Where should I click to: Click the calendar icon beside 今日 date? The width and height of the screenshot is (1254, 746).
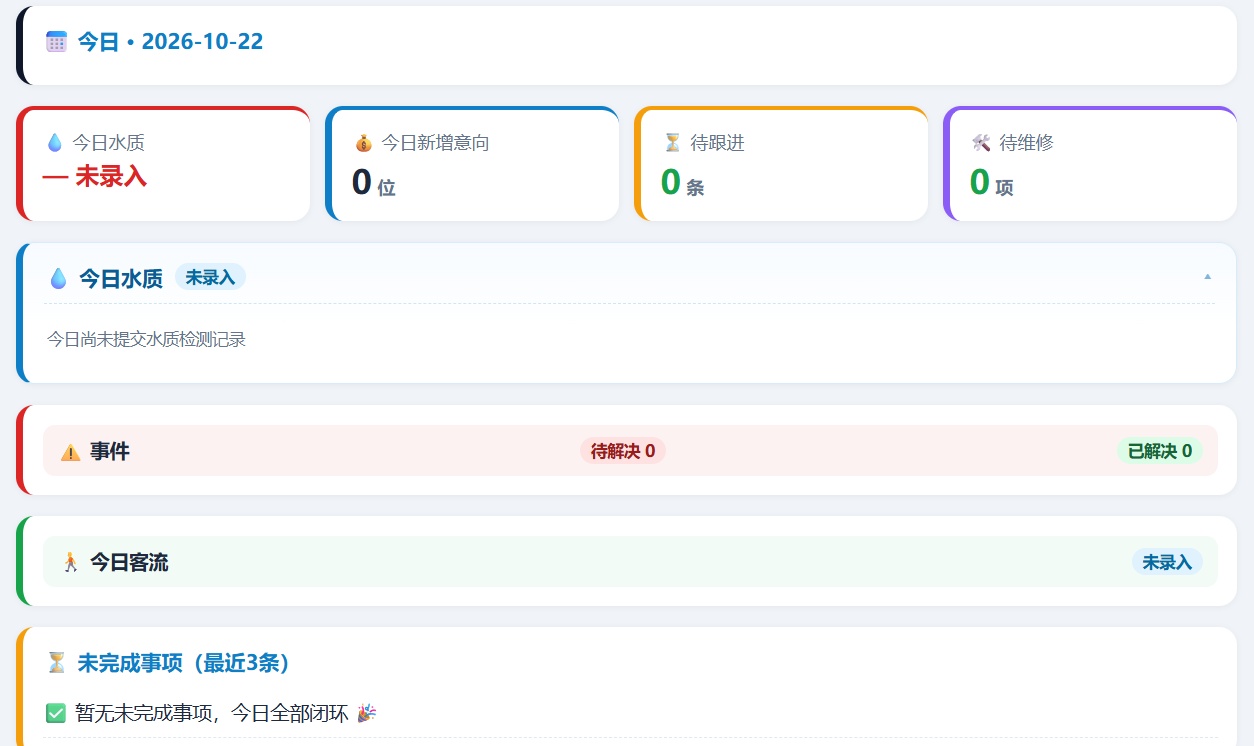point(57,42)
